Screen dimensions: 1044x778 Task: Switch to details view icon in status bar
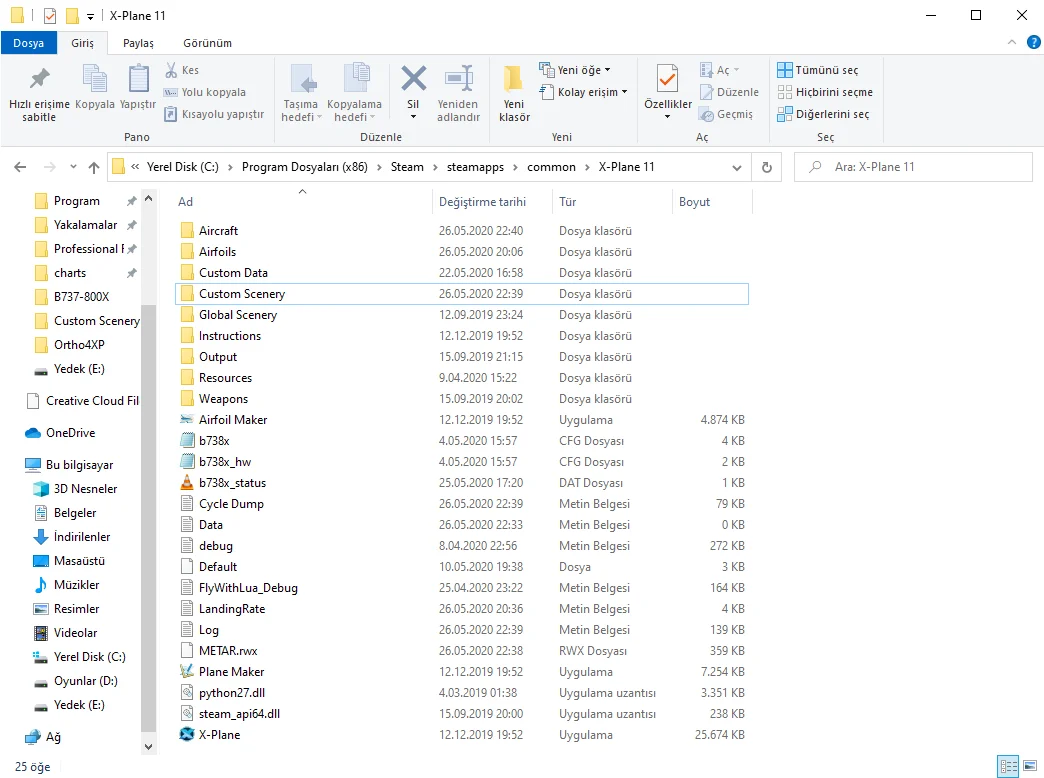pos(1008,766)
